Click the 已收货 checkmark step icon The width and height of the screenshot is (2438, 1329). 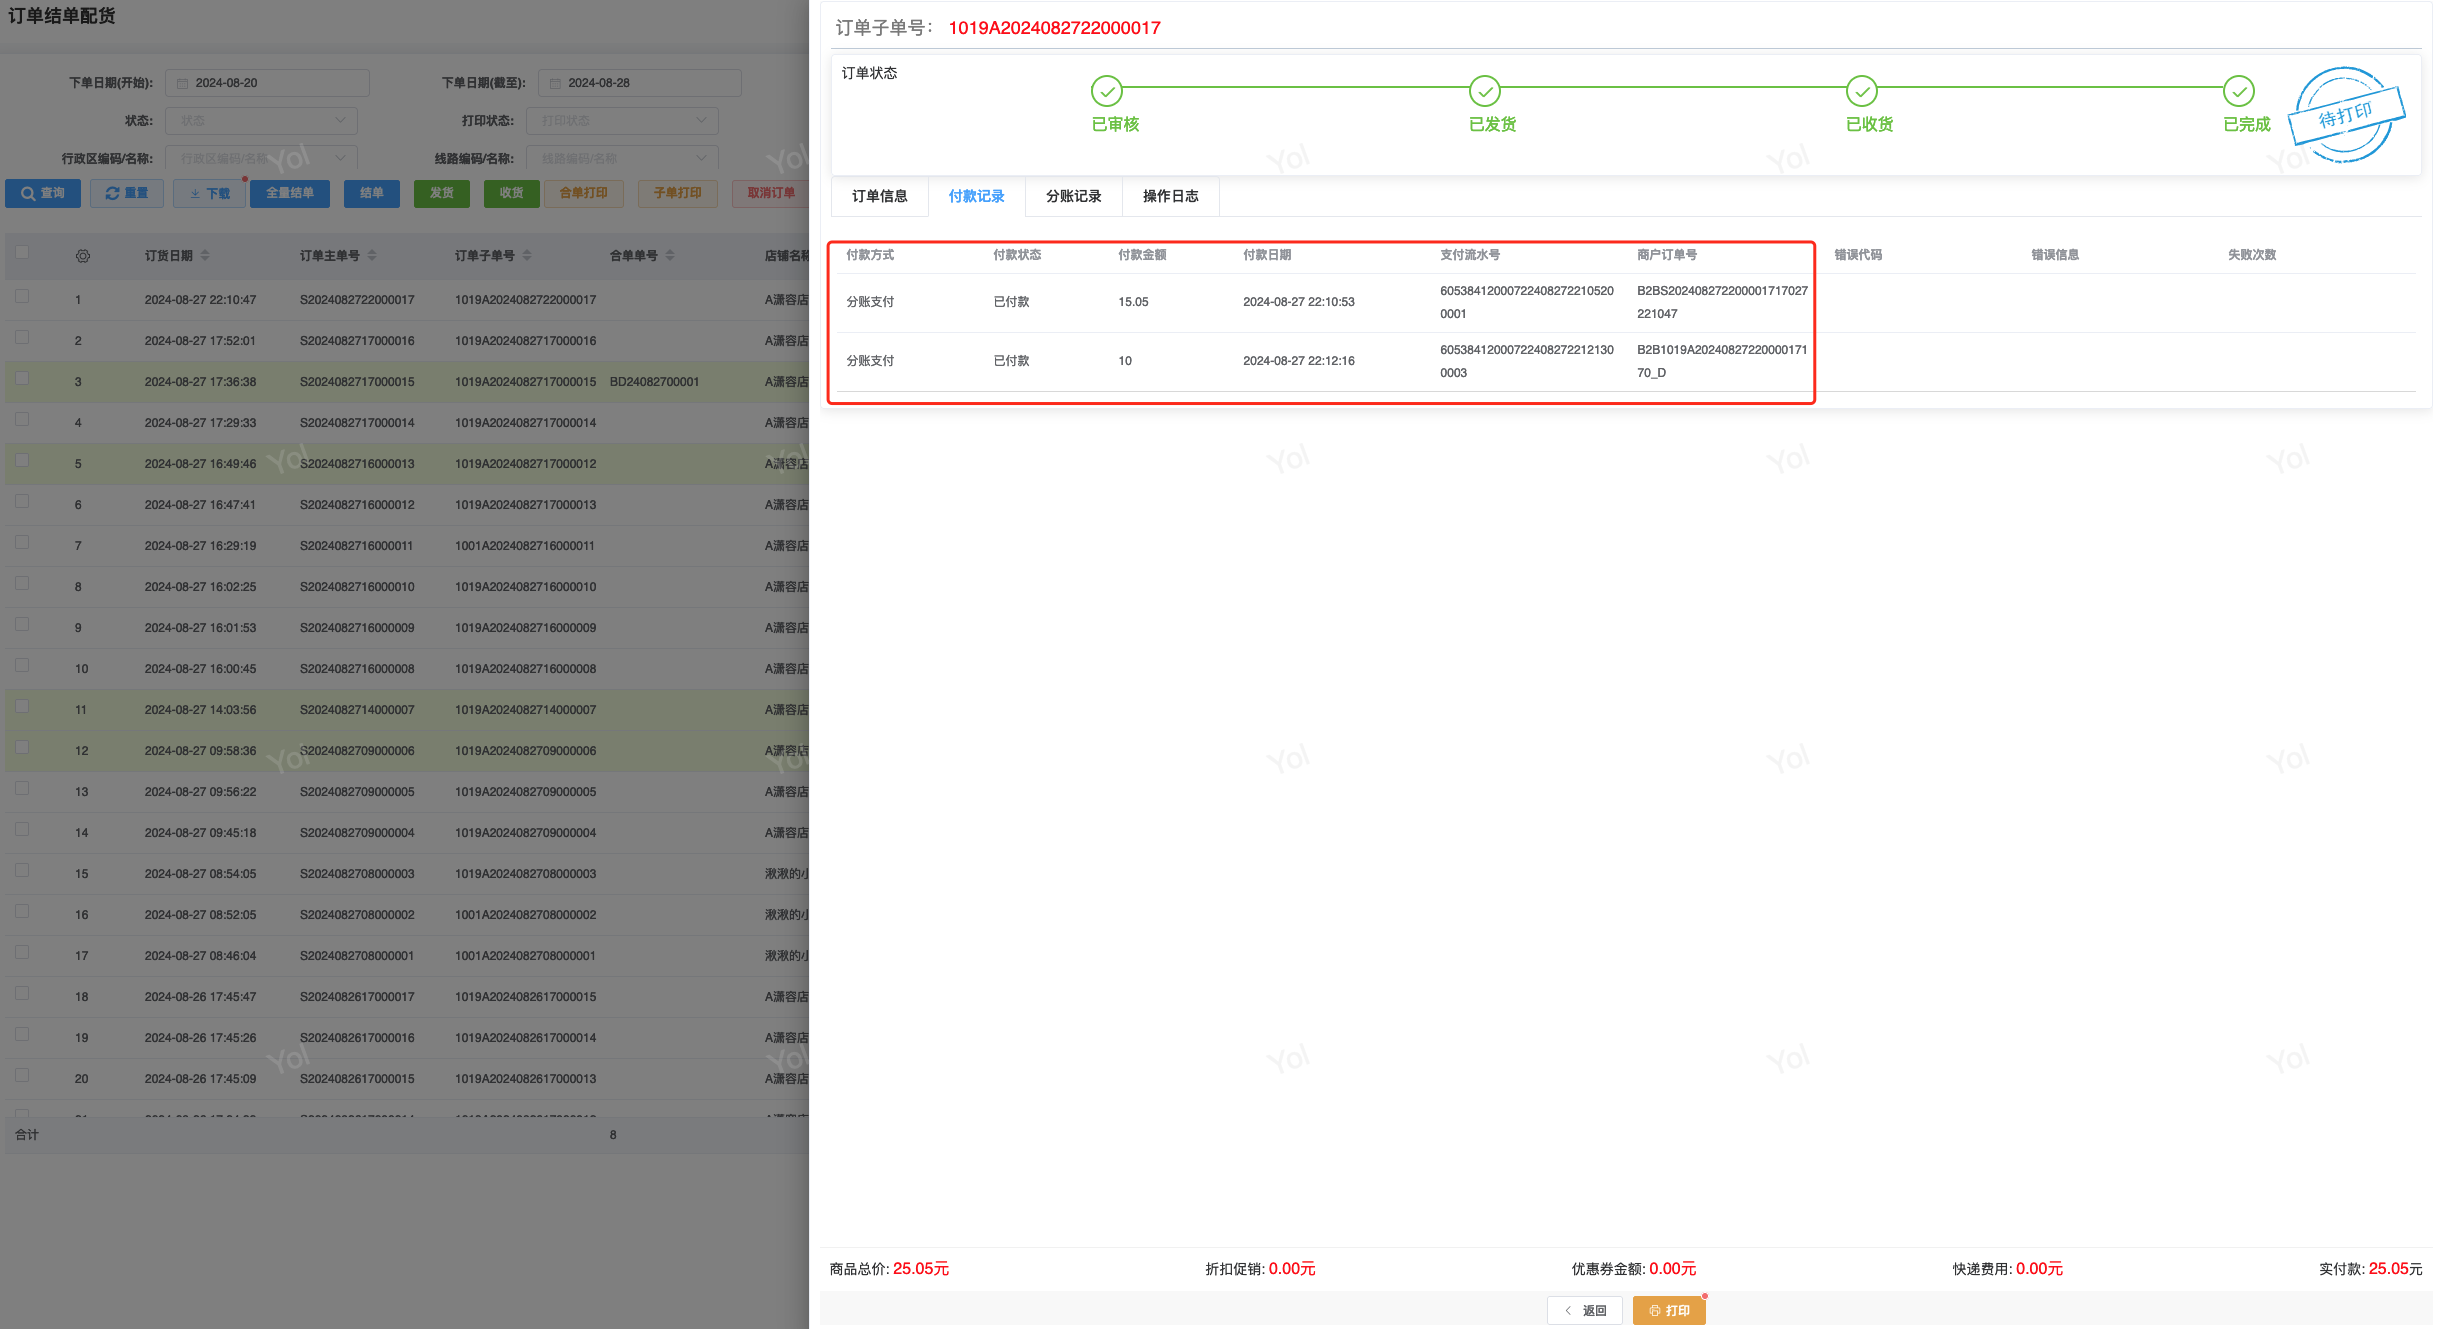(x=1861, y=91)
